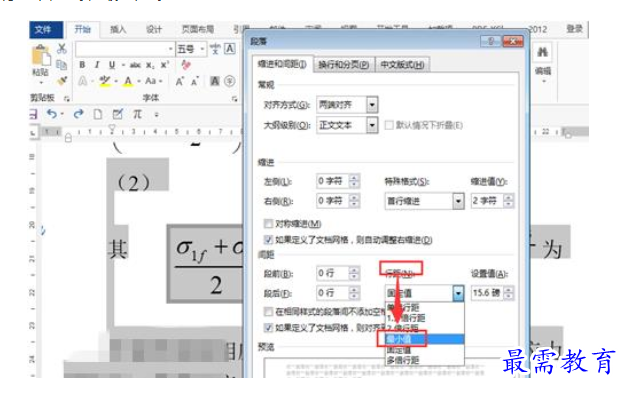Open the special format 特殊格式 dropdown
This screenshot has width=624, height=393.
pos(458,201)
